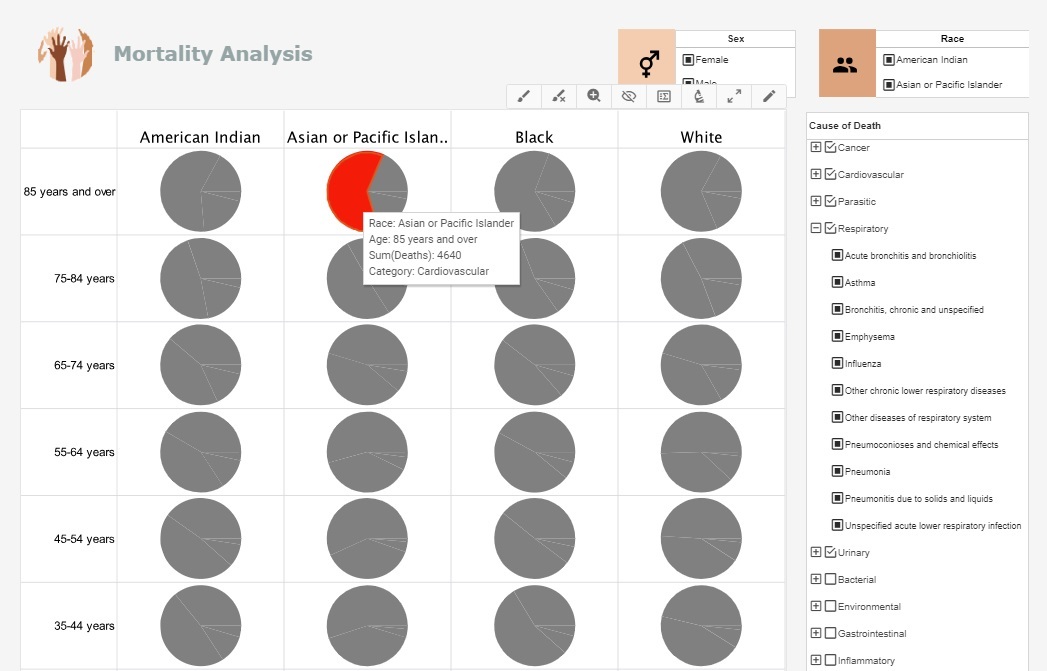The width and height of the screenshot is (1047, 671).
Task: Click the people icon beside Race
Action: click(x=845, y=65)
